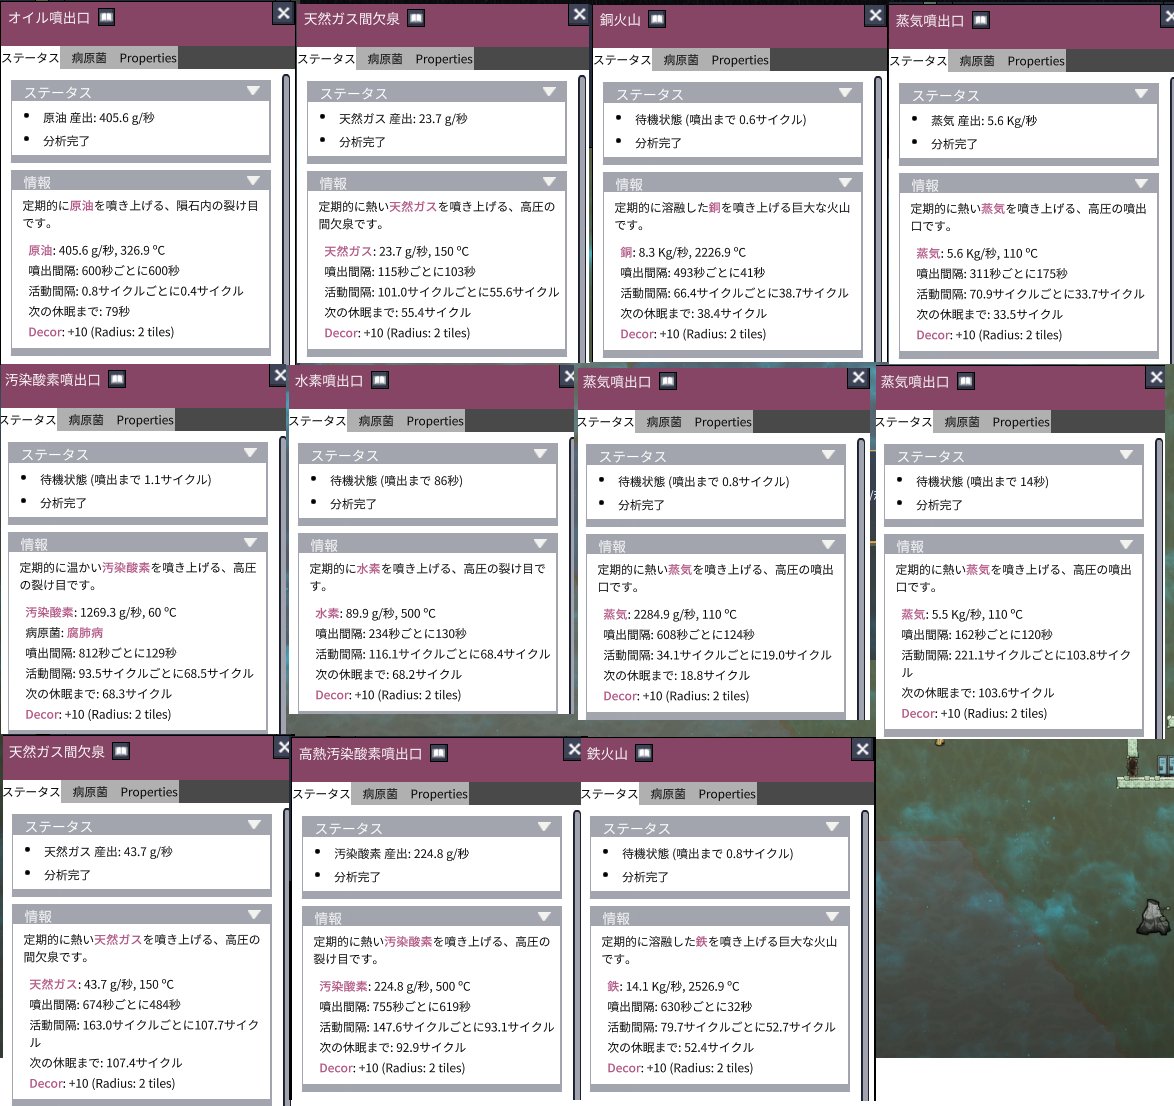Open Properties tab in 鉄火山 panel
The height and width of the screenshot is (1106, 1174).
coord(727,794)
